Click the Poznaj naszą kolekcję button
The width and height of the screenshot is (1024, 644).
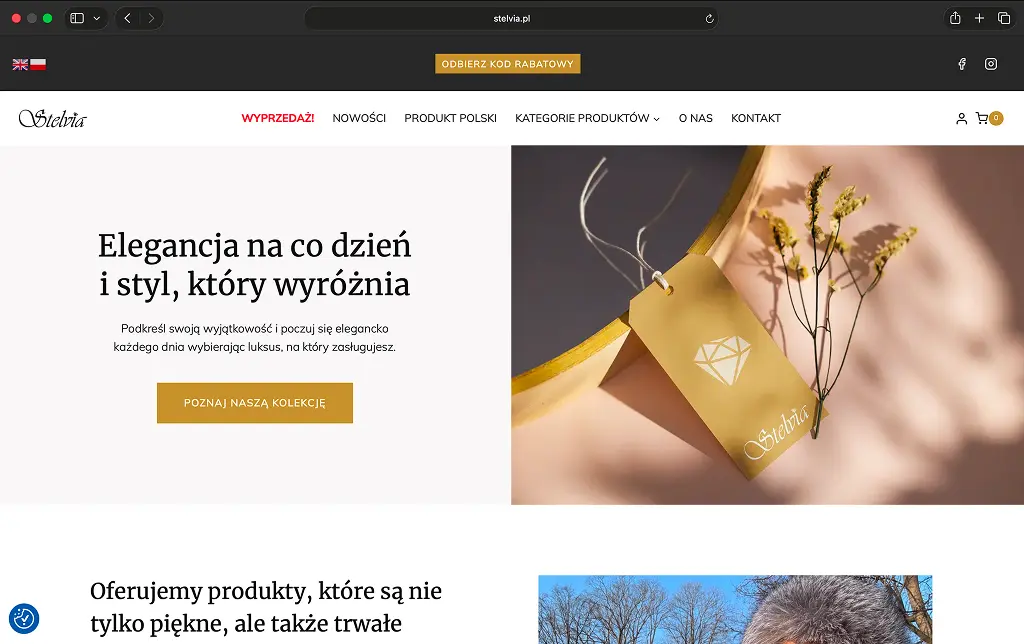[255, 403]
